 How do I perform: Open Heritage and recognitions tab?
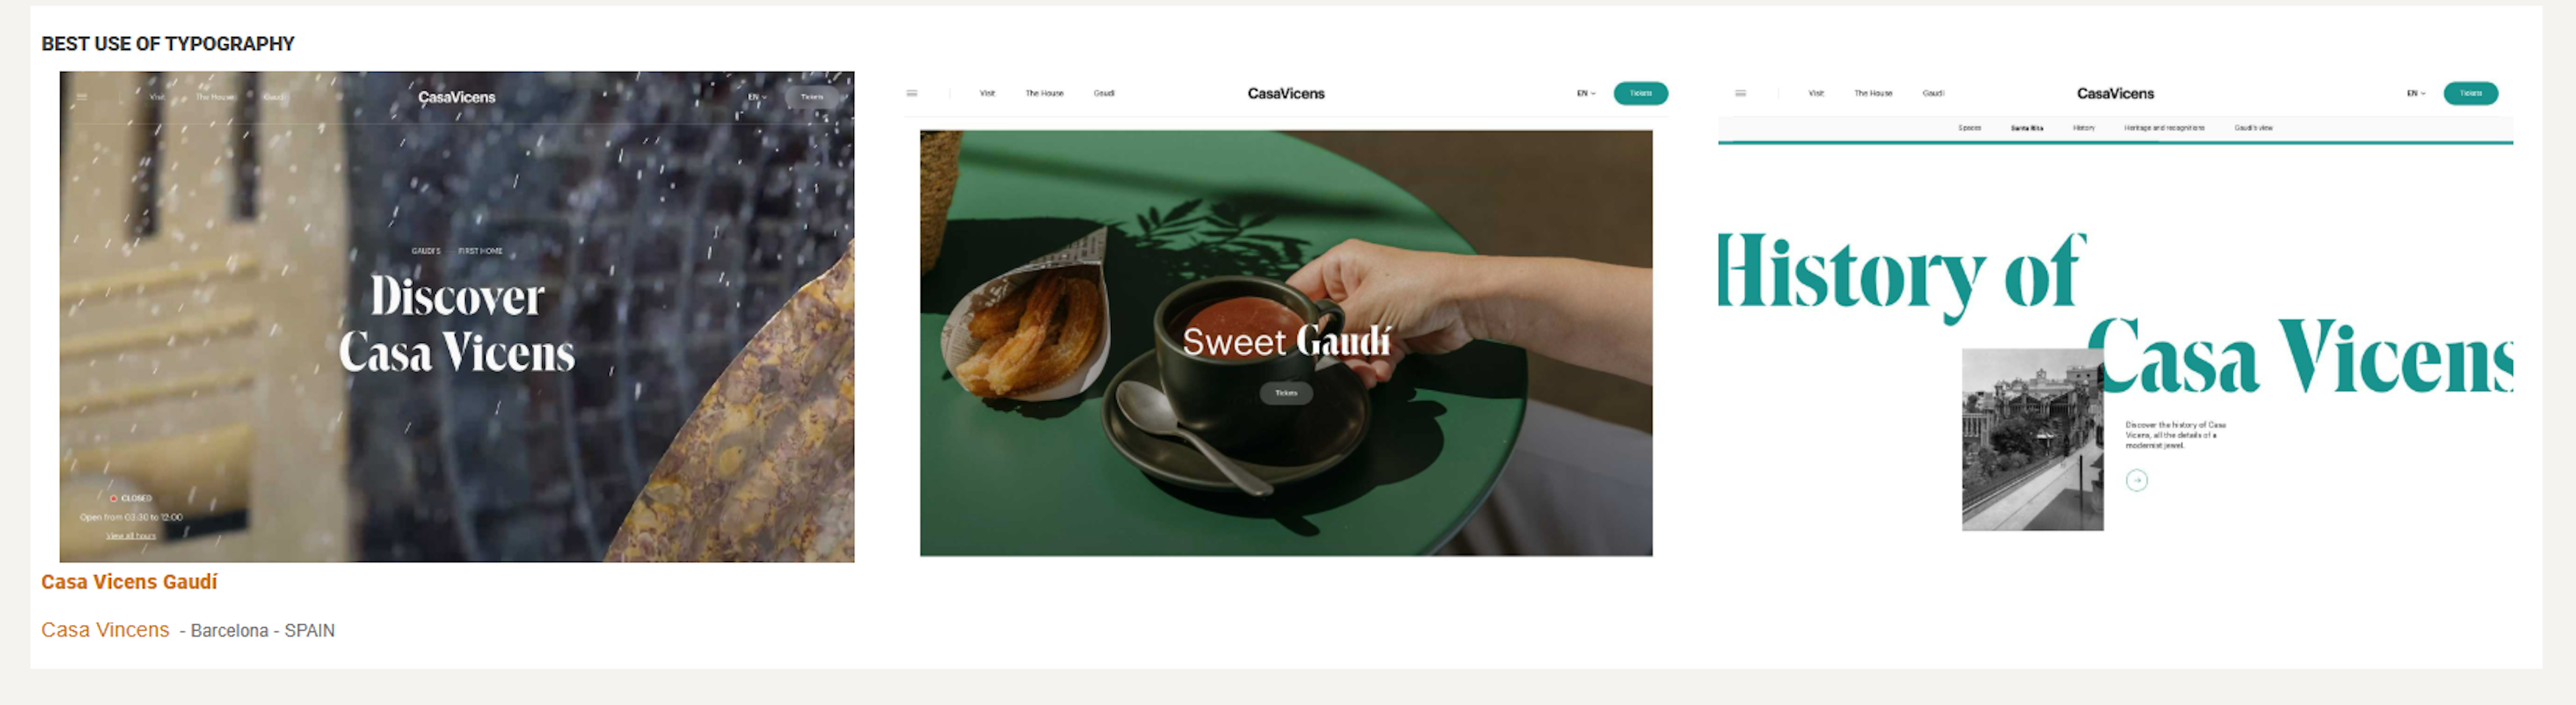(2164, 128)
